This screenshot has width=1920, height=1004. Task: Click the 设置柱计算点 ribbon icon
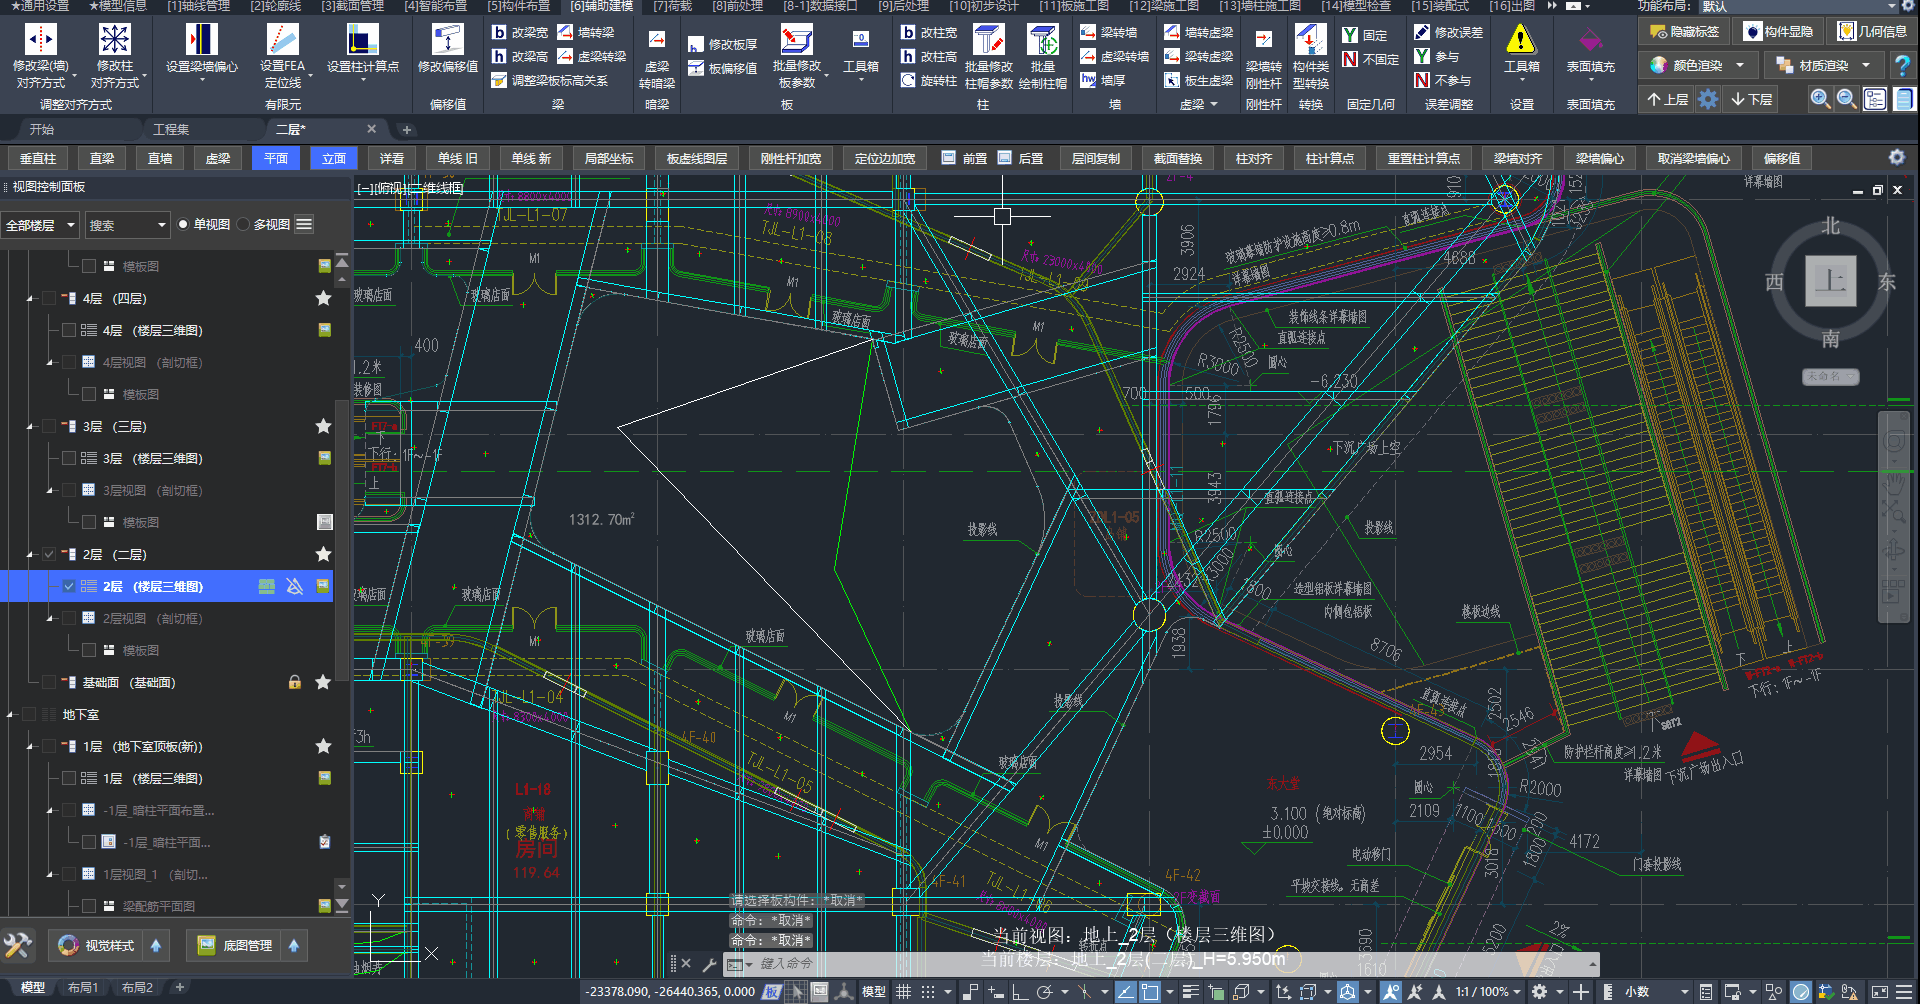(x=362, y=40)
